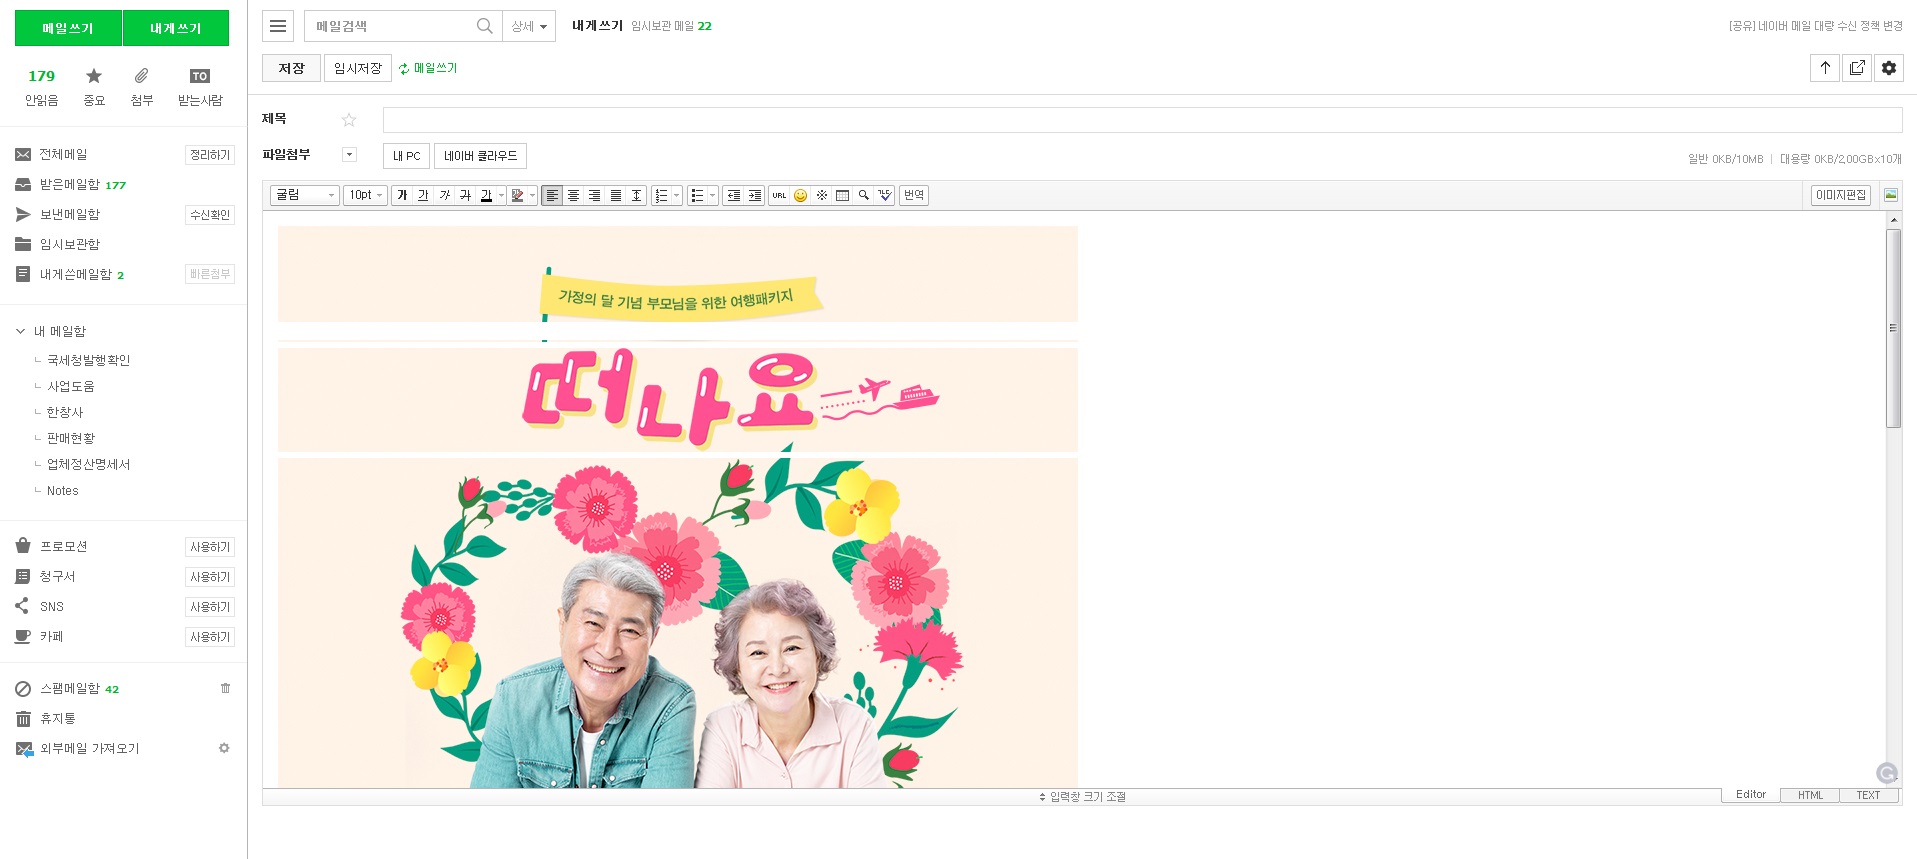Open the 굴림 font family dropdown
The image size is (1917, 859).
pos(305,195)
